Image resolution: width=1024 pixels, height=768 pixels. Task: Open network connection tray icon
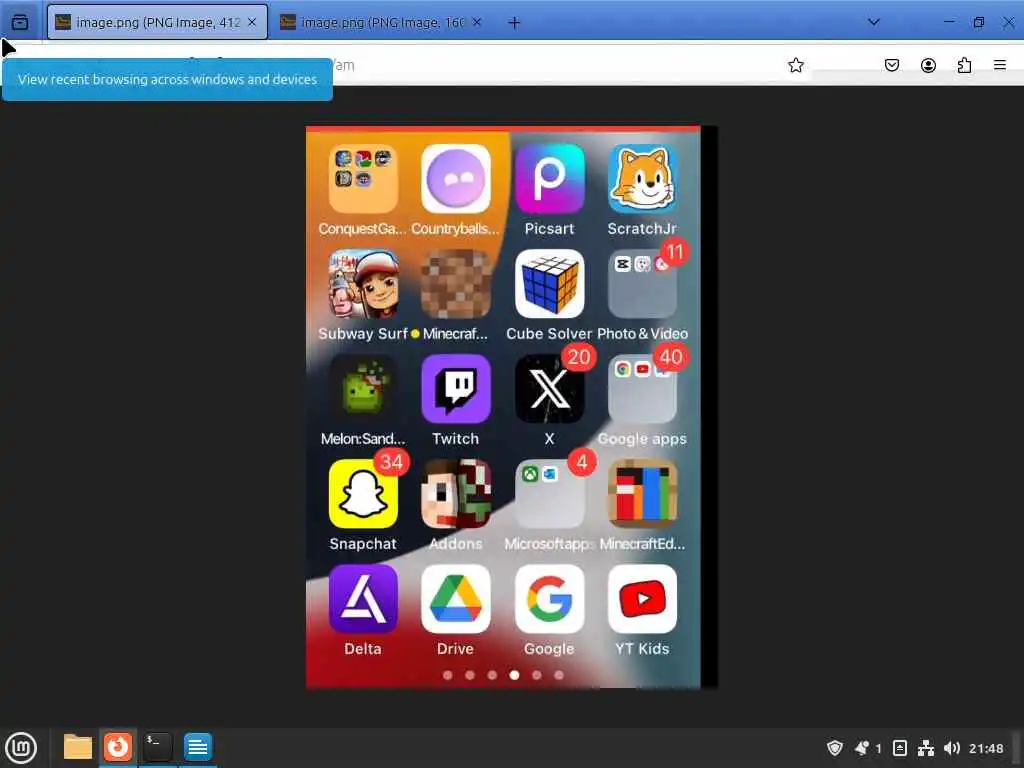point(926,748)
